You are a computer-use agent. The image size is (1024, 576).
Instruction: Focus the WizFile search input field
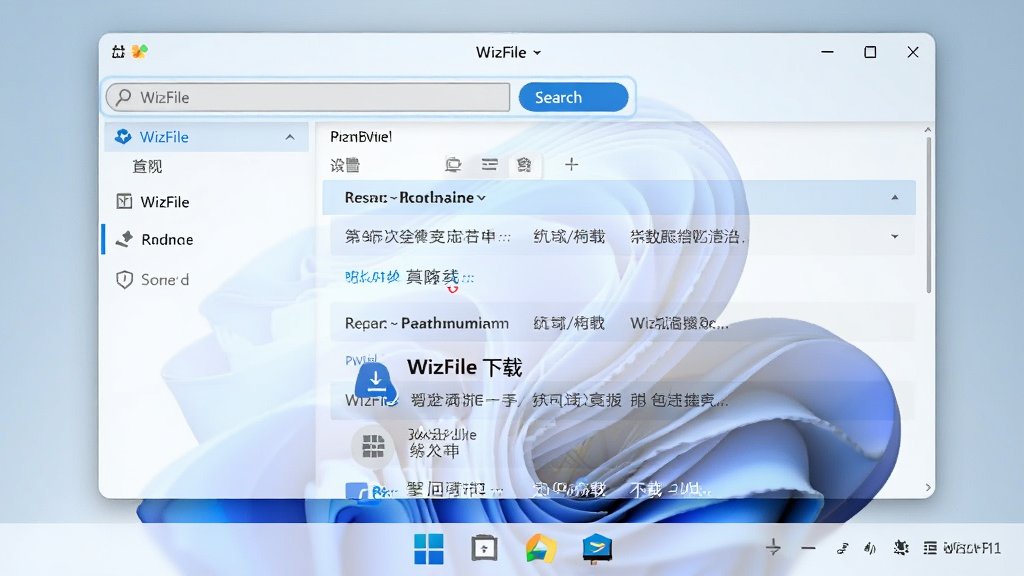point(308,97)
